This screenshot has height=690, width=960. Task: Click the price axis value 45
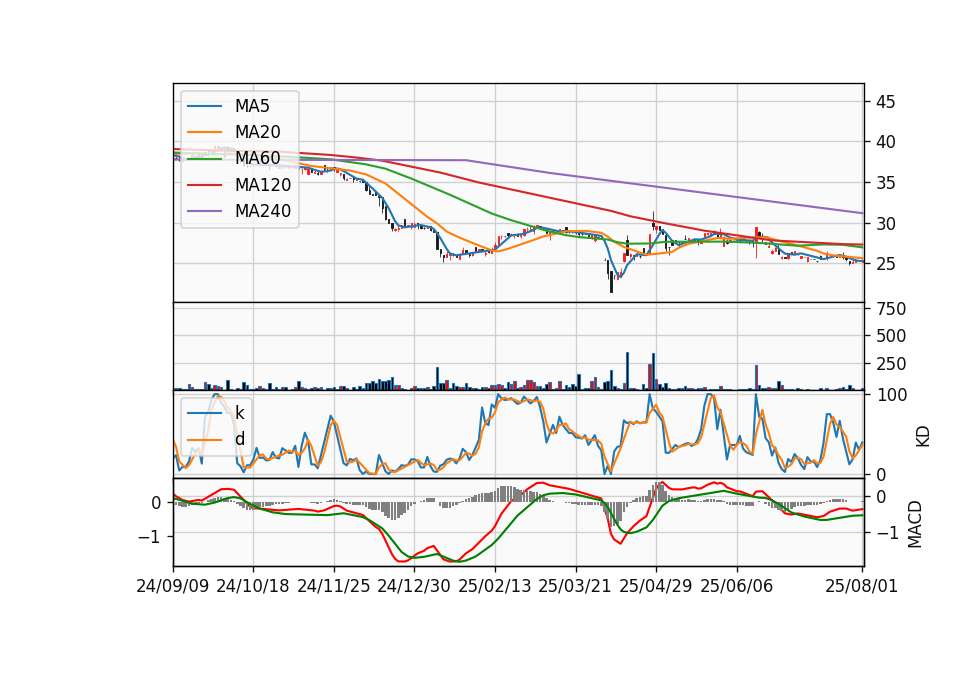[x=885, y=102]
